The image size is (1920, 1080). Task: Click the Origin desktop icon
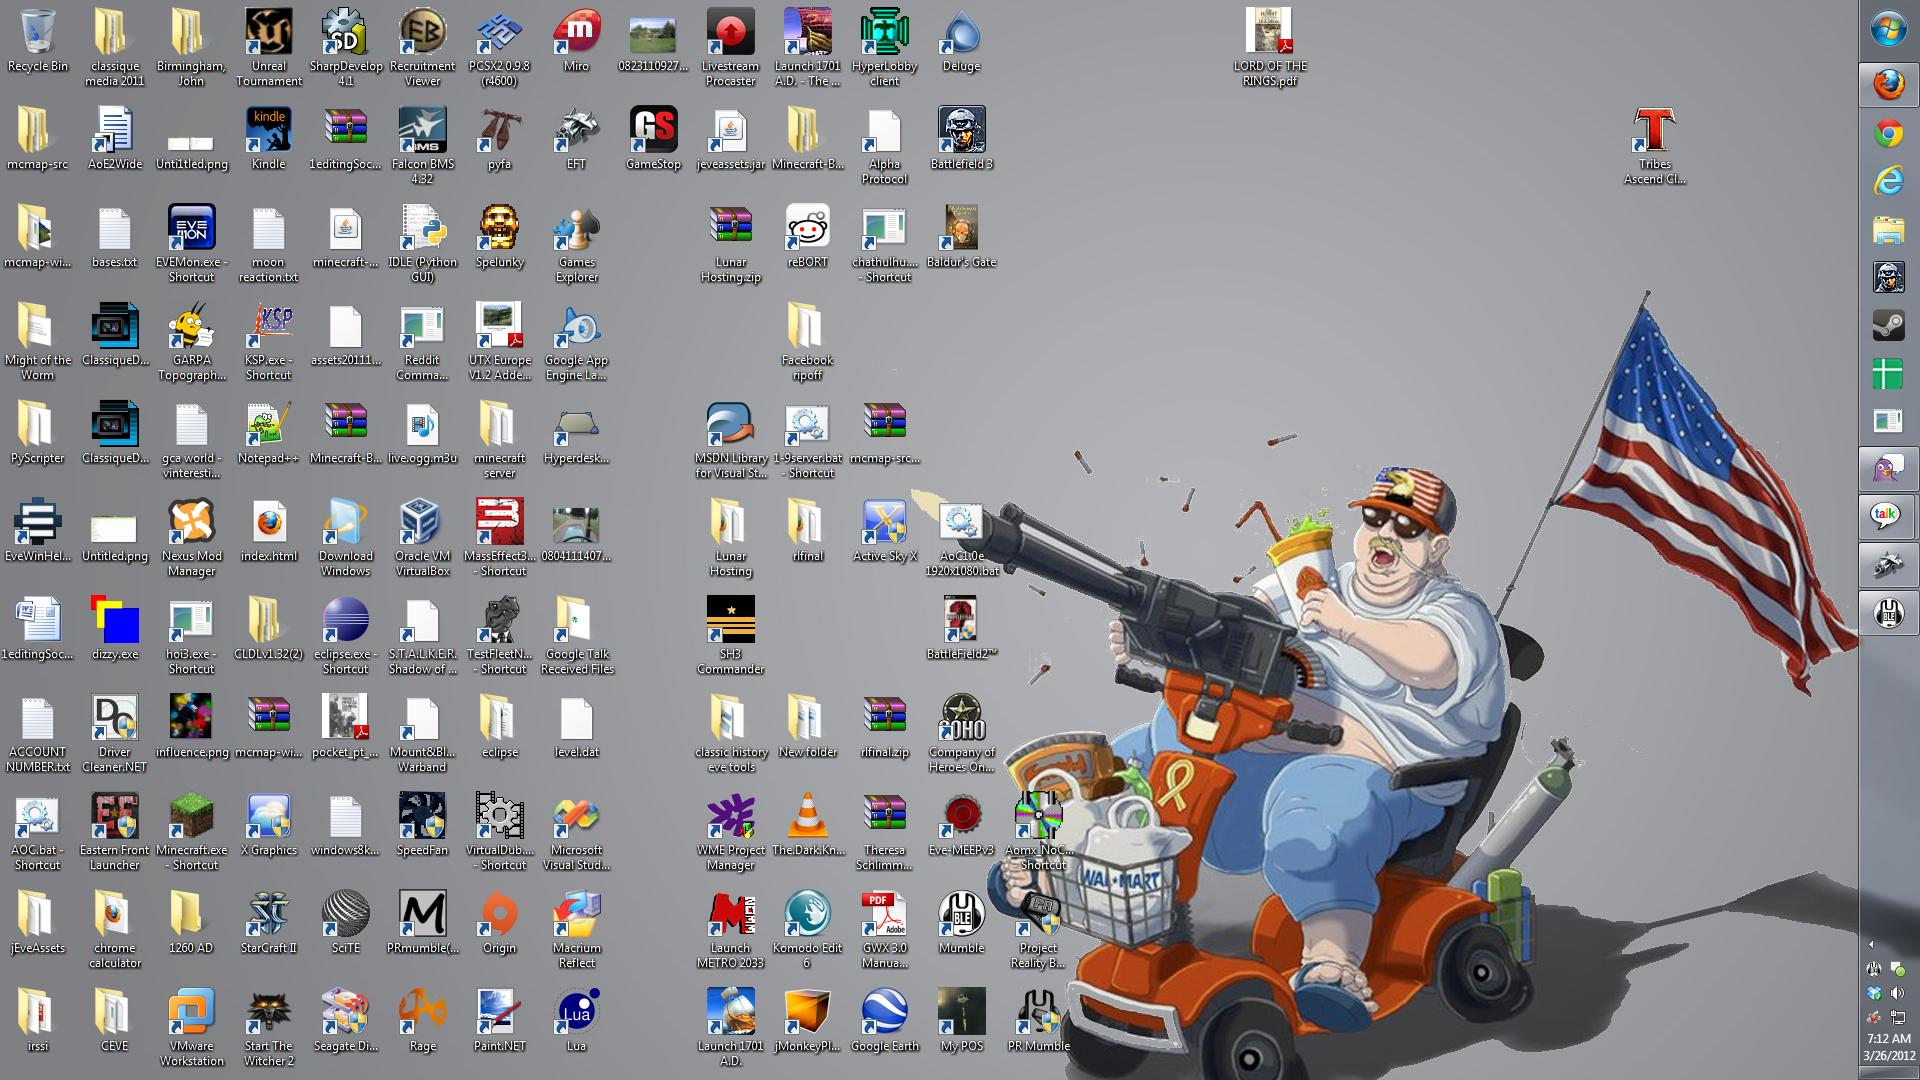pos(499,924)
